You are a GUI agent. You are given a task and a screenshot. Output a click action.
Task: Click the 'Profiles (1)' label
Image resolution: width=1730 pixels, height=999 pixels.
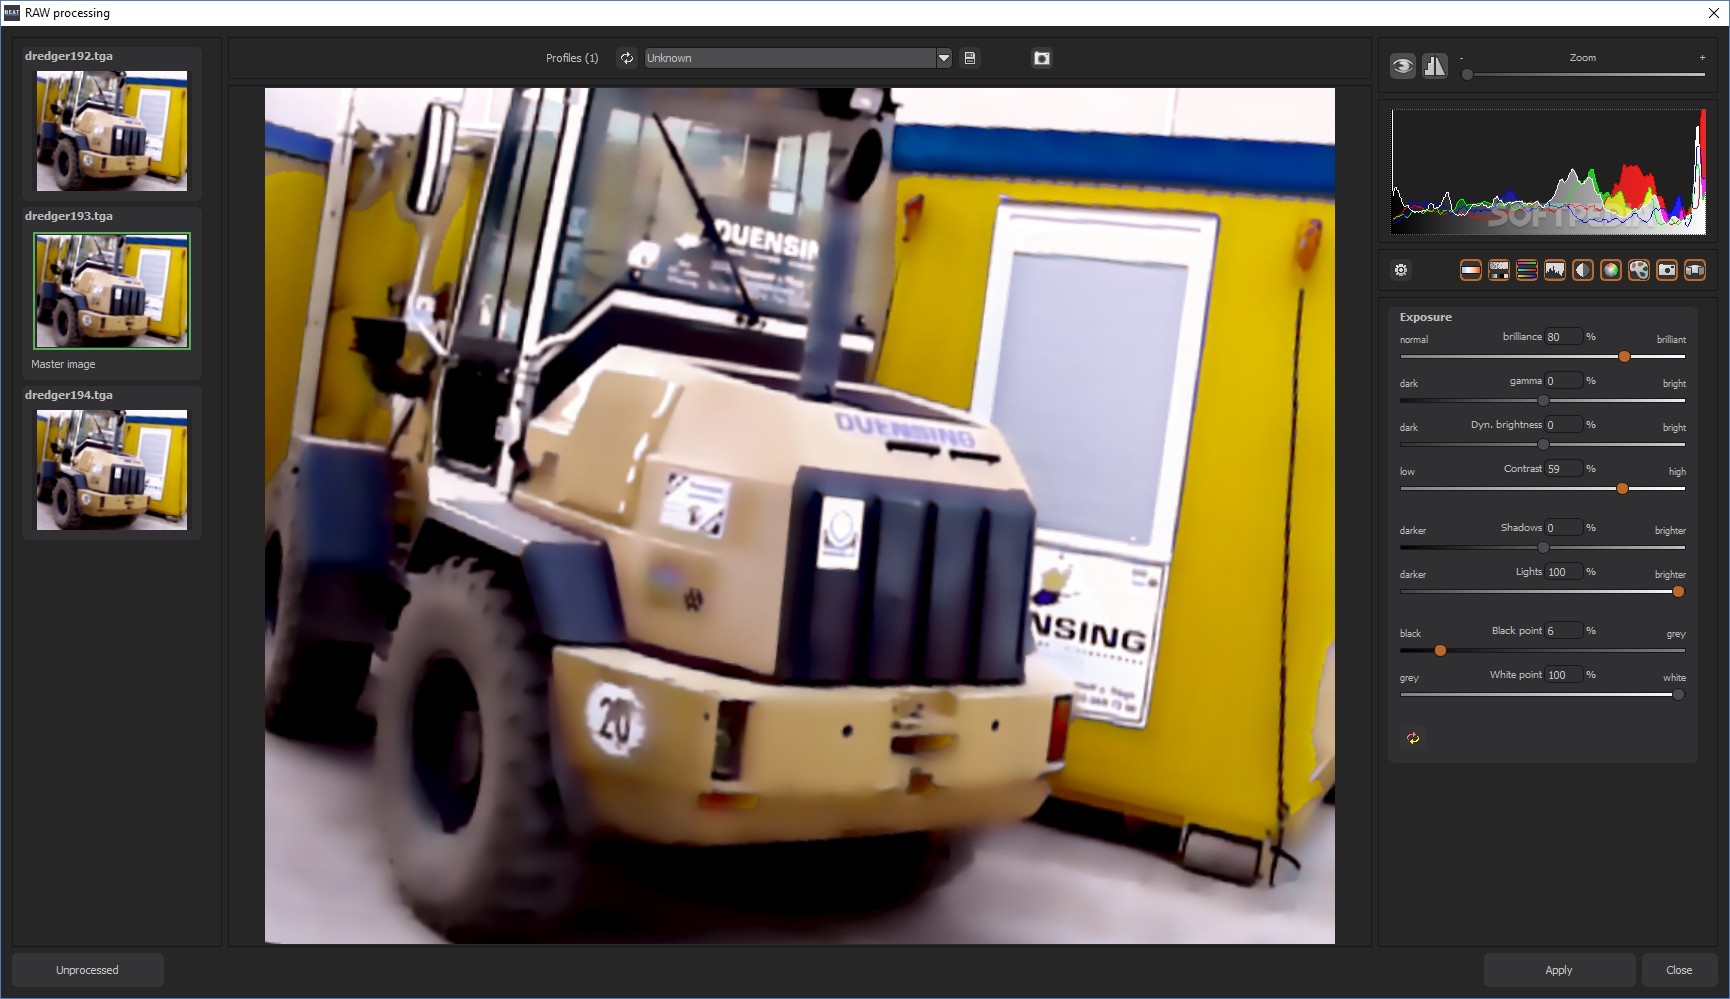(x=572, y=58)
